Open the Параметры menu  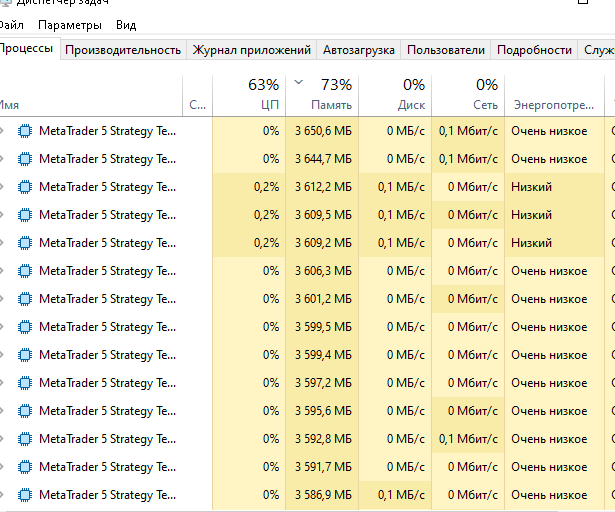coord(70,25)
